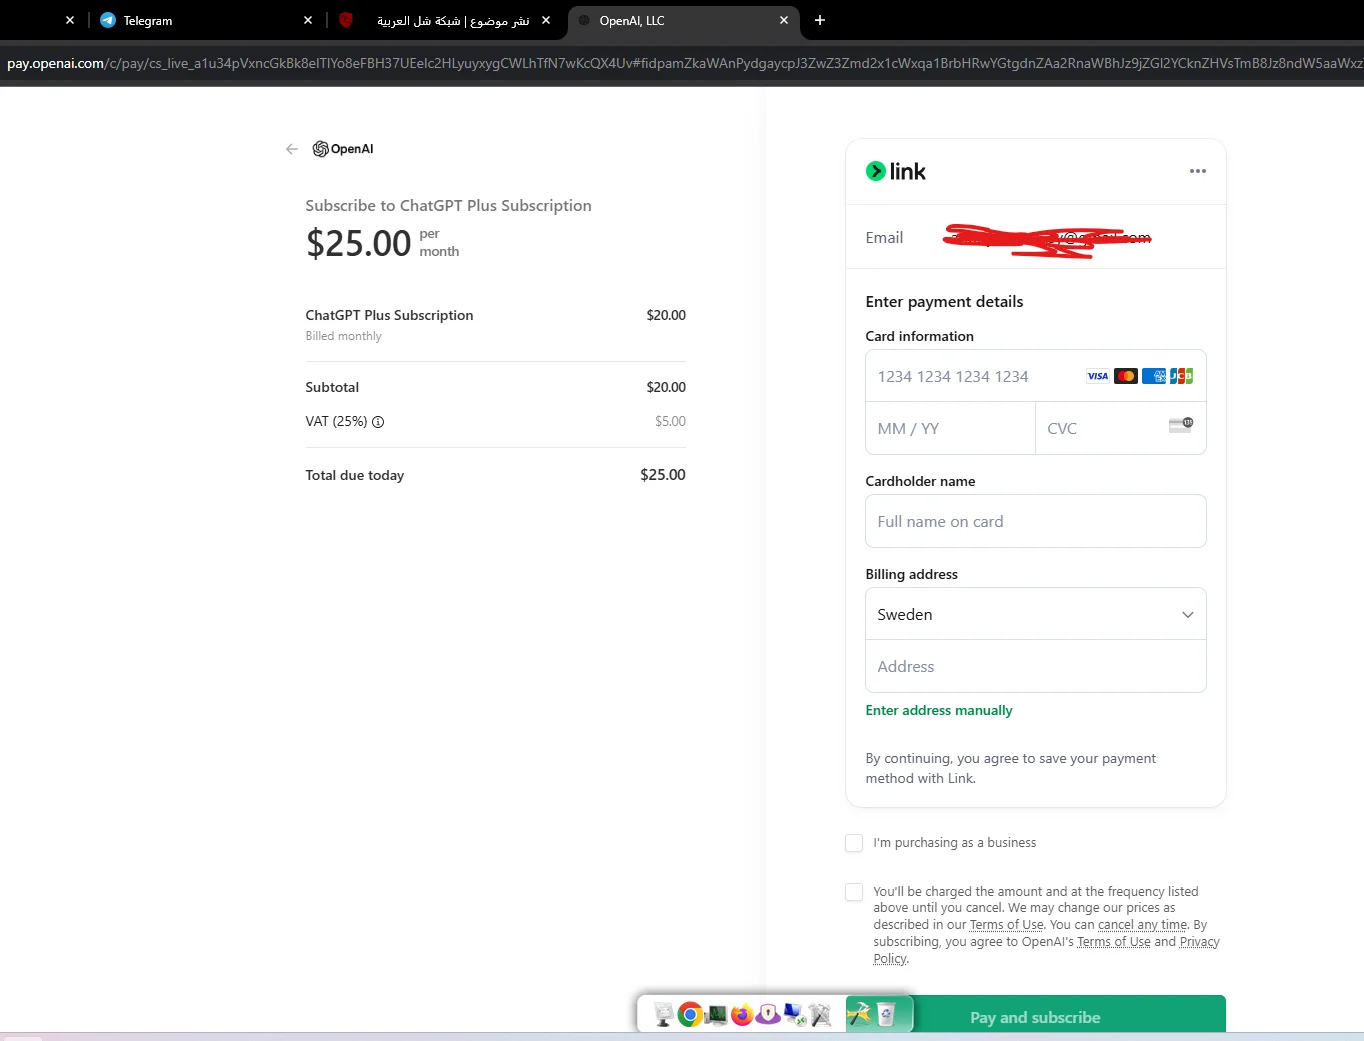The image size is (1364, 1041).
Task: Open the recycle bin in the dock
Action: (x=886, y=1015)
